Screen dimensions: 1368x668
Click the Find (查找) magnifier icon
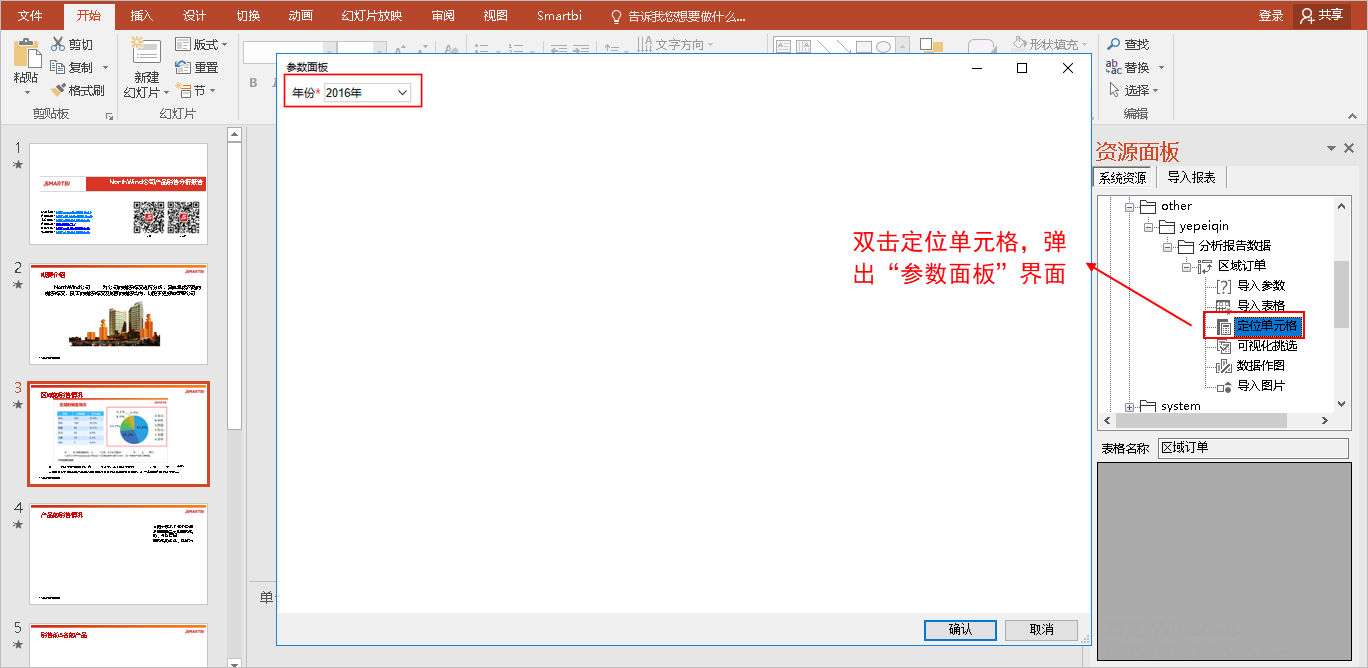pos(1113,44)
